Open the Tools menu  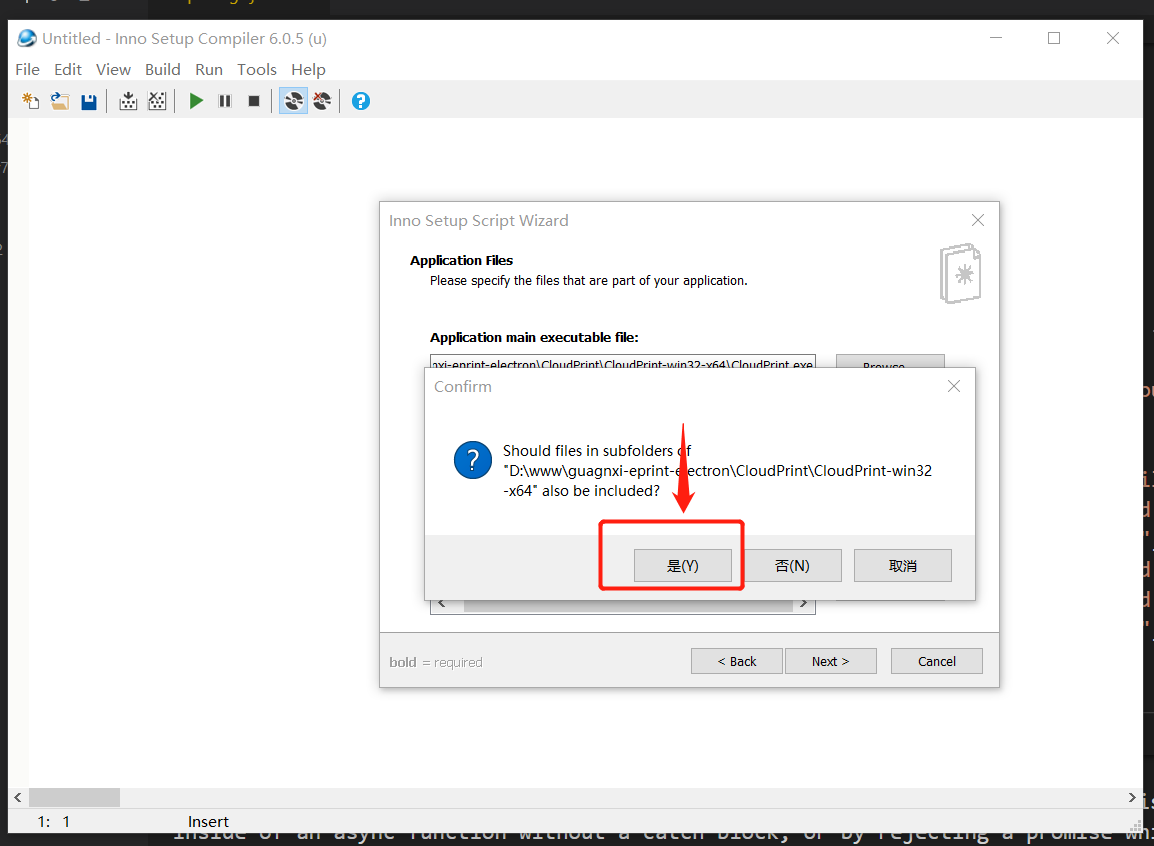[257, 69]
